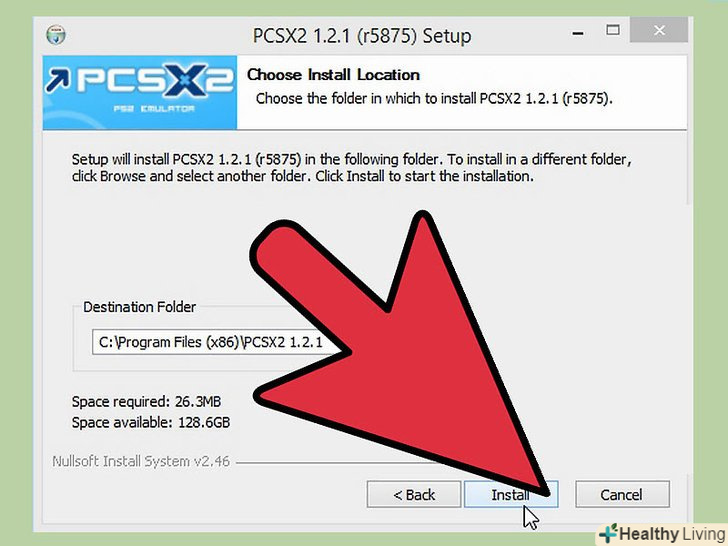Click the Space required: 26.3MB text
The height and width of the screenshot is (546, 728).
[x=146, y=402]
